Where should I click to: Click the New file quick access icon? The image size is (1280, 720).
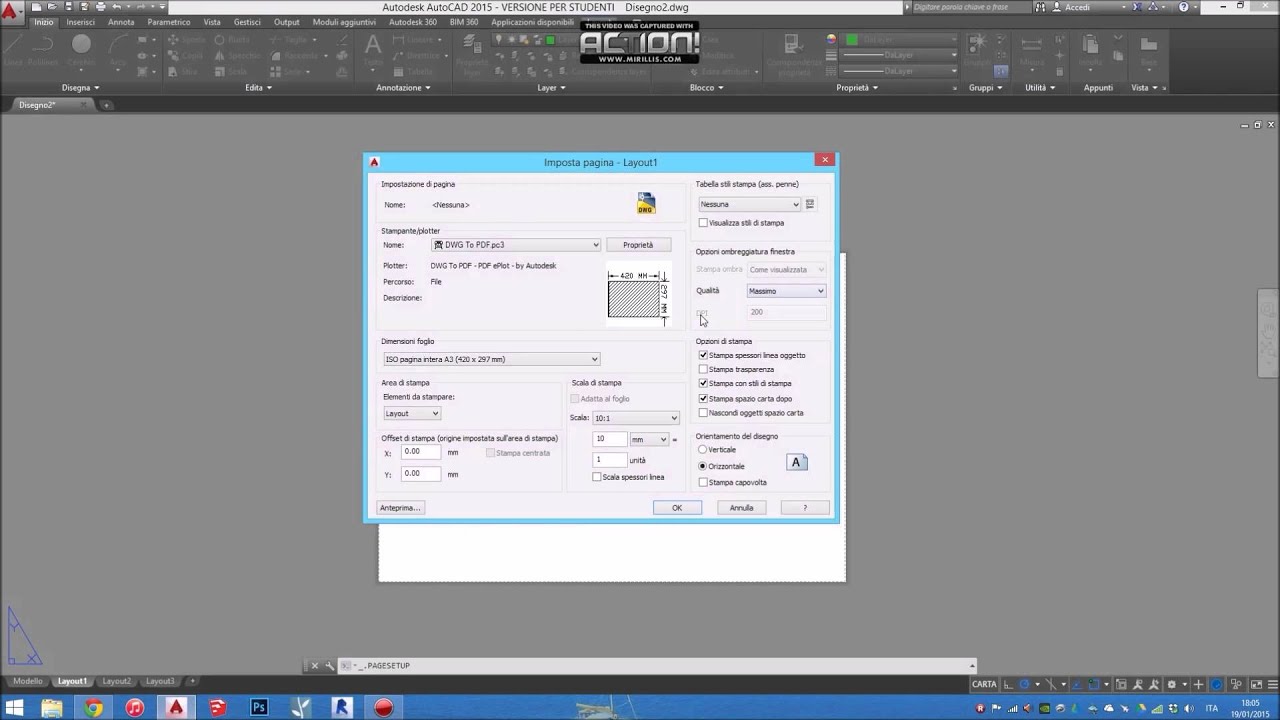coord(37,7)
